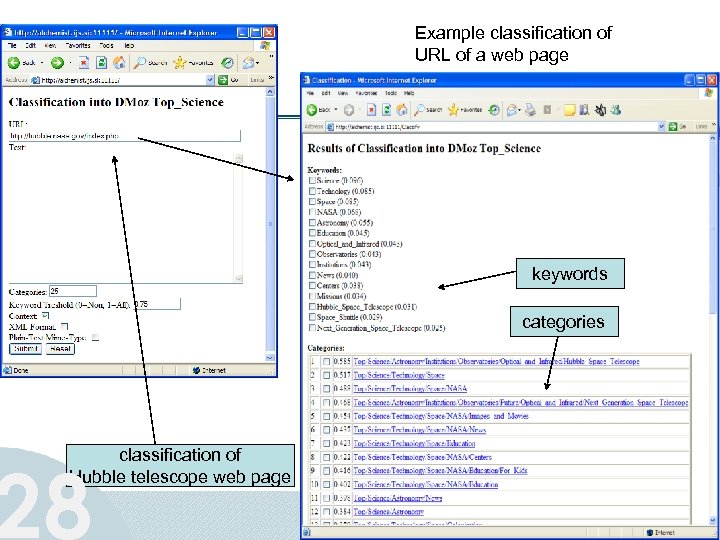The height and width of the screenshot is (540, 720).
Task: Click Forward arrow in left browser window
Action: (57, 63)
